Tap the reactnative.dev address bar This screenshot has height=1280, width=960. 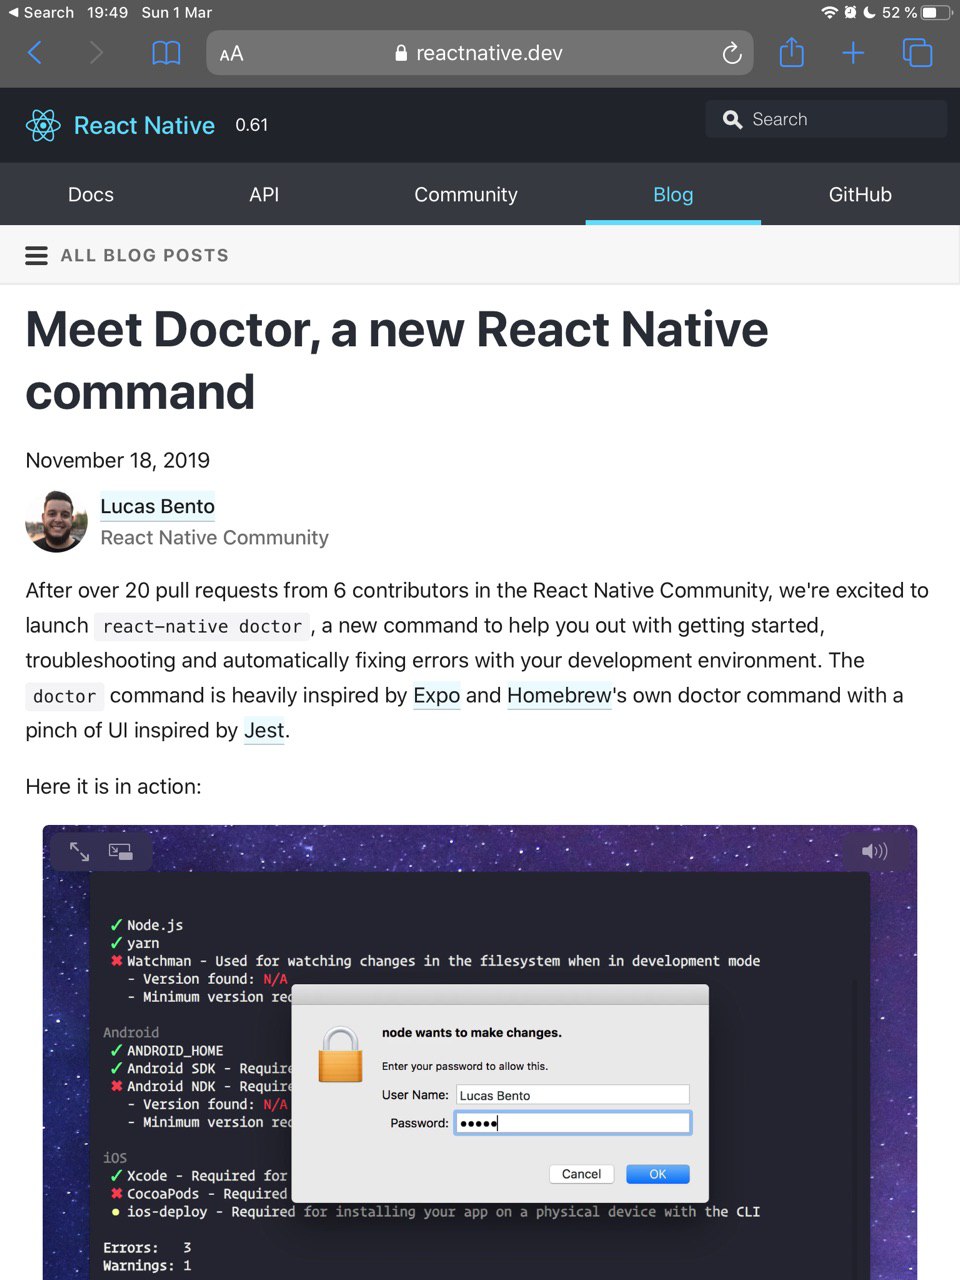(x=478, y=54)
